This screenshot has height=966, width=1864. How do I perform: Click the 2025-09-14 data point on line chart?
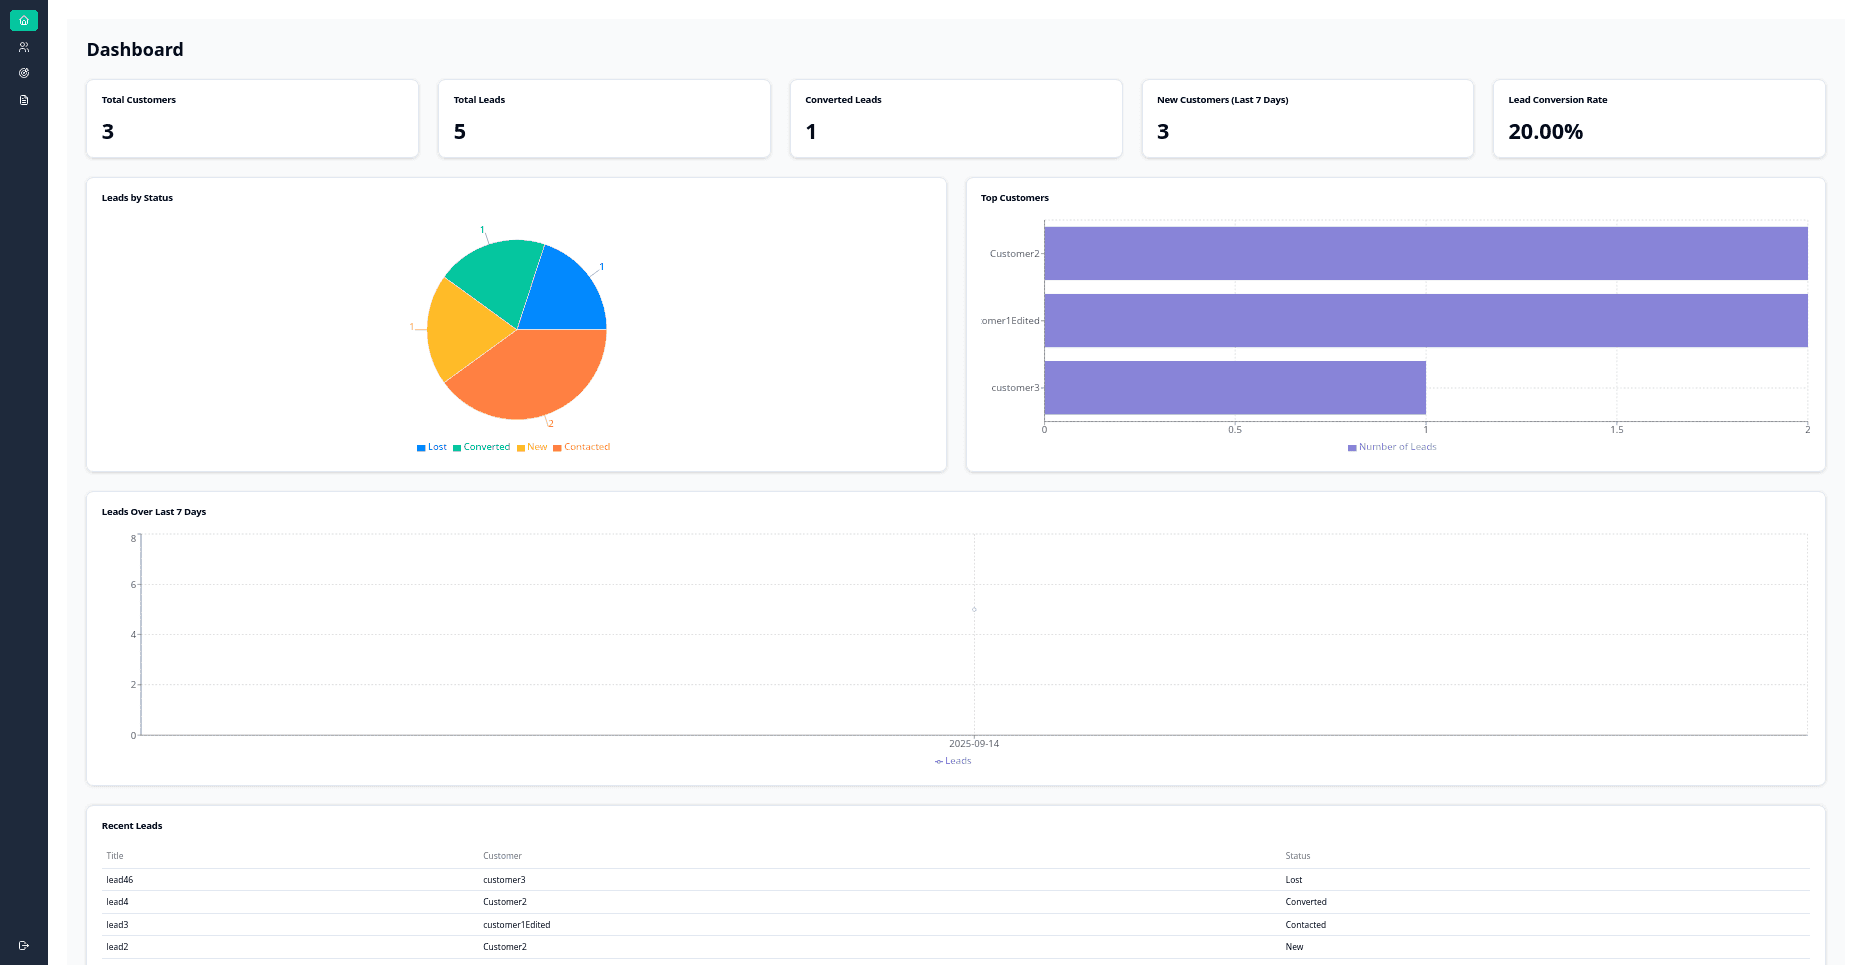click(974, 608)
